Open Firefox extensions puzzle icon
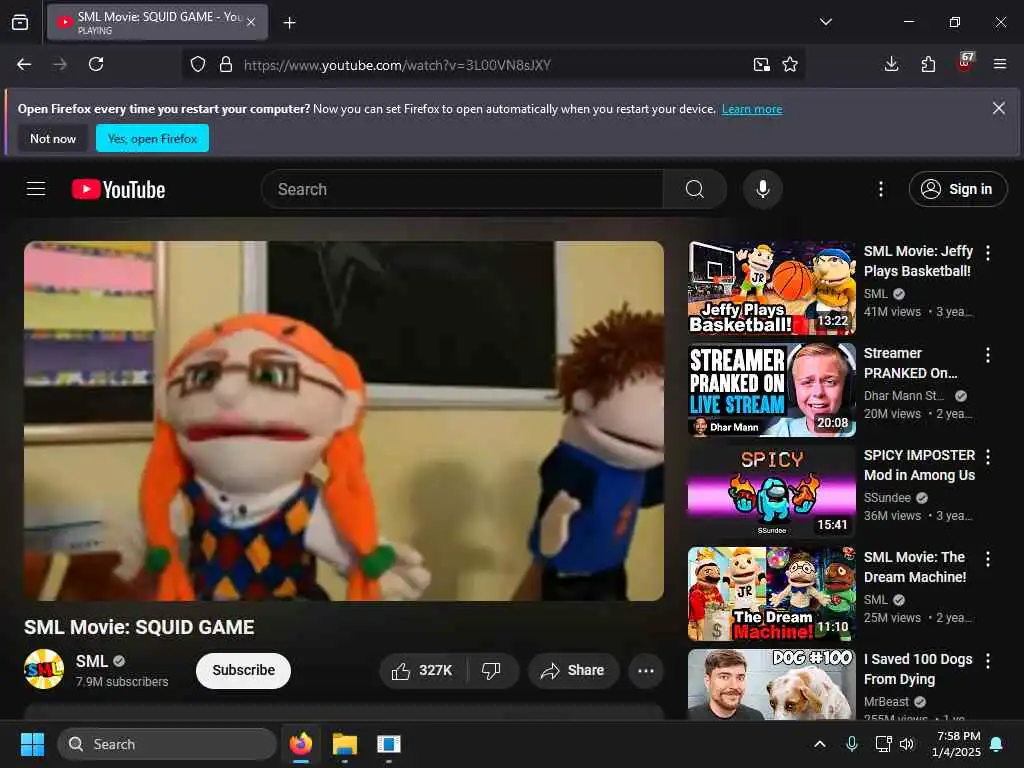Screen dimensions: 1024x768 (x=928, y=64)
